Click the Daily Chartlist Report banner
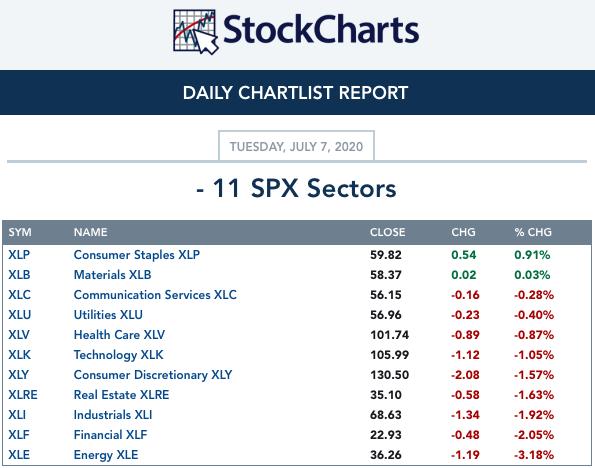The width and height of the screenshot is (595, 468). (298, 92)
